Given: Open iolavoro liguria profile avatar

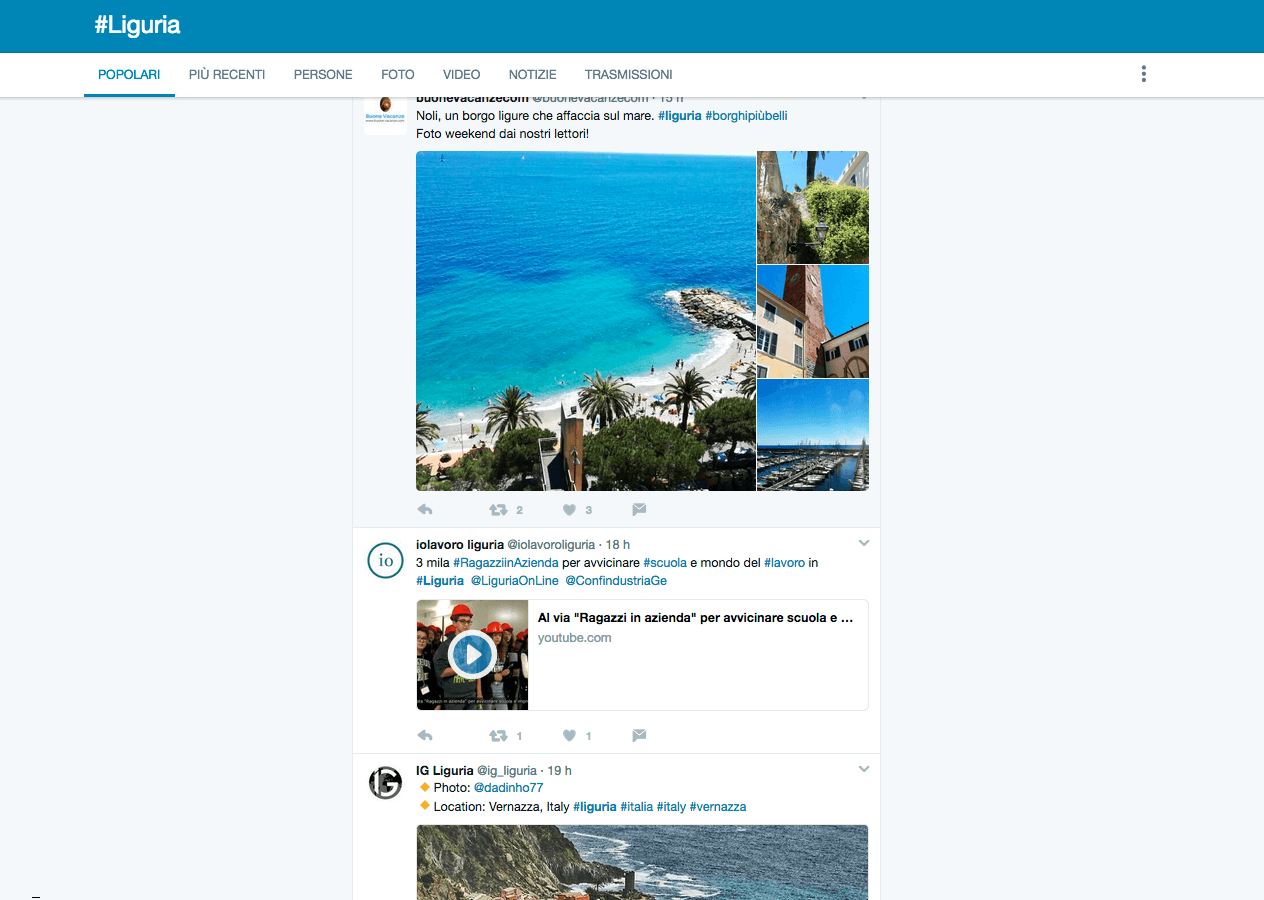Looking at the screenshot, I should click(385, 560).
